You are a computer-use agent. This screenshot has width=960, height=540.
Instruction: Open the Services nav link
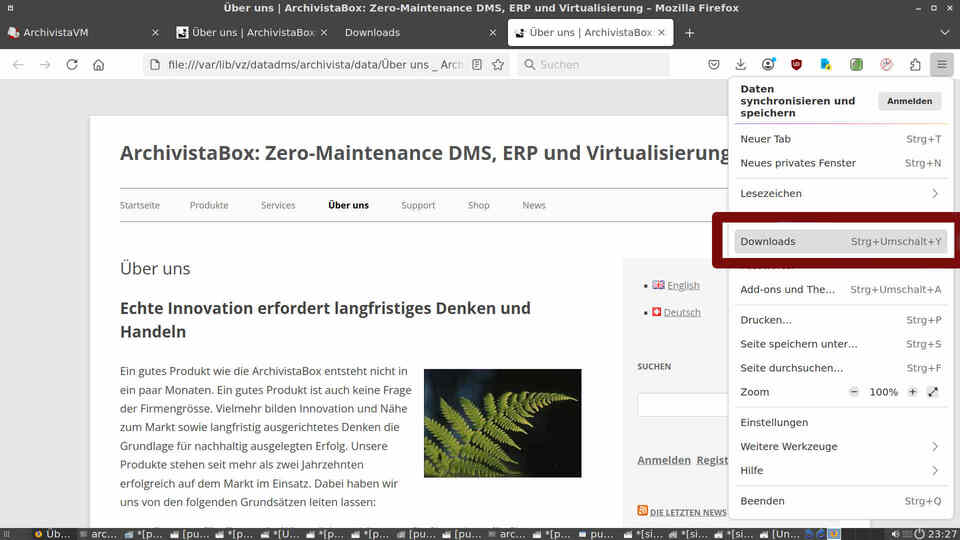(278, 205)
